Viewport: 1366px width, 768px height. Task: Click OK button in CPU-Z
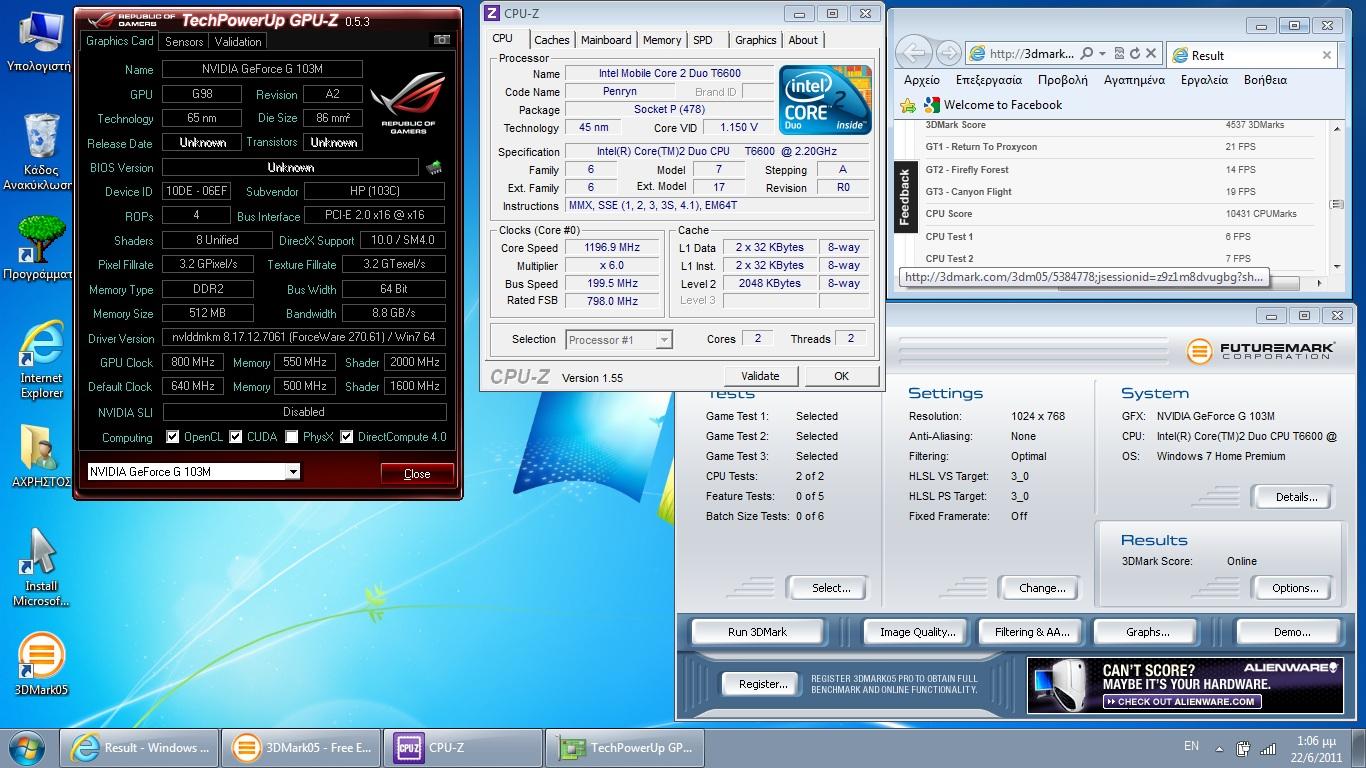(x=841, y=376)
